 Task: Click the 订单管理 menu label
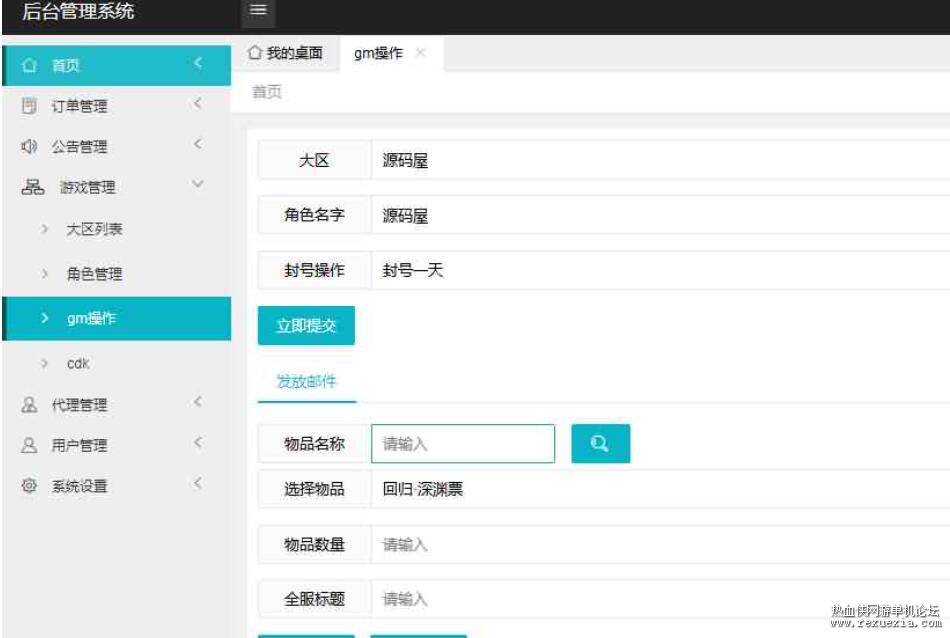(79, 106)
